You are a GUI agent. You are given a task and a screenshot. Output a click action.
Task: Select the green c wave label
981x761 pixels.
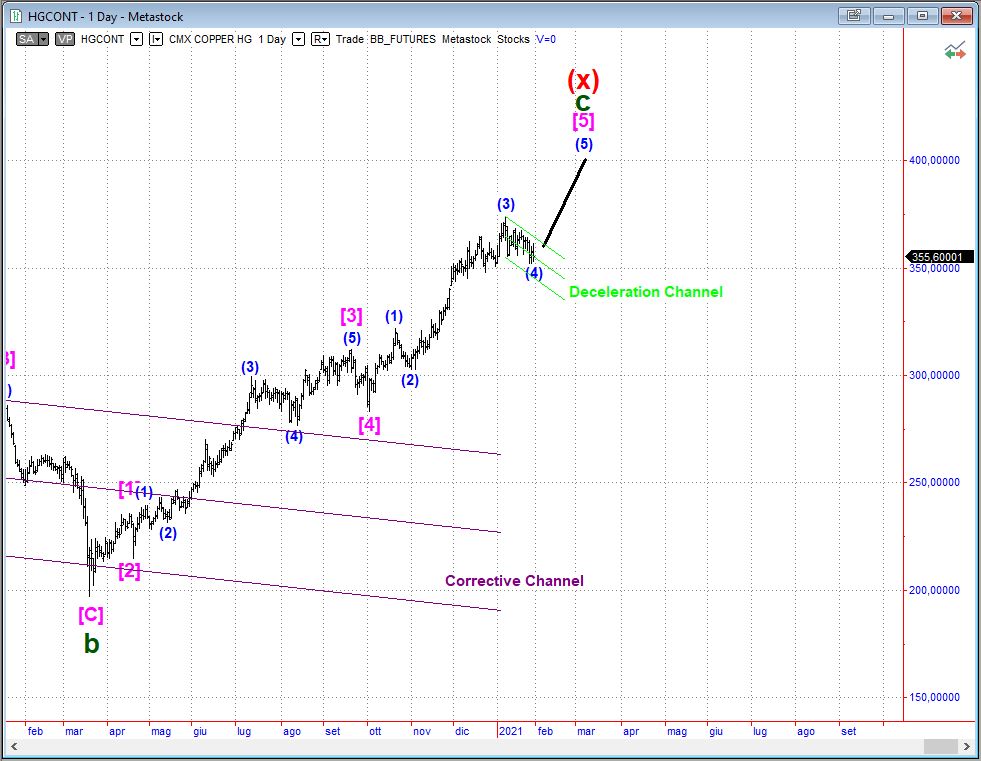pyautogui.click(x=582, y=103)
